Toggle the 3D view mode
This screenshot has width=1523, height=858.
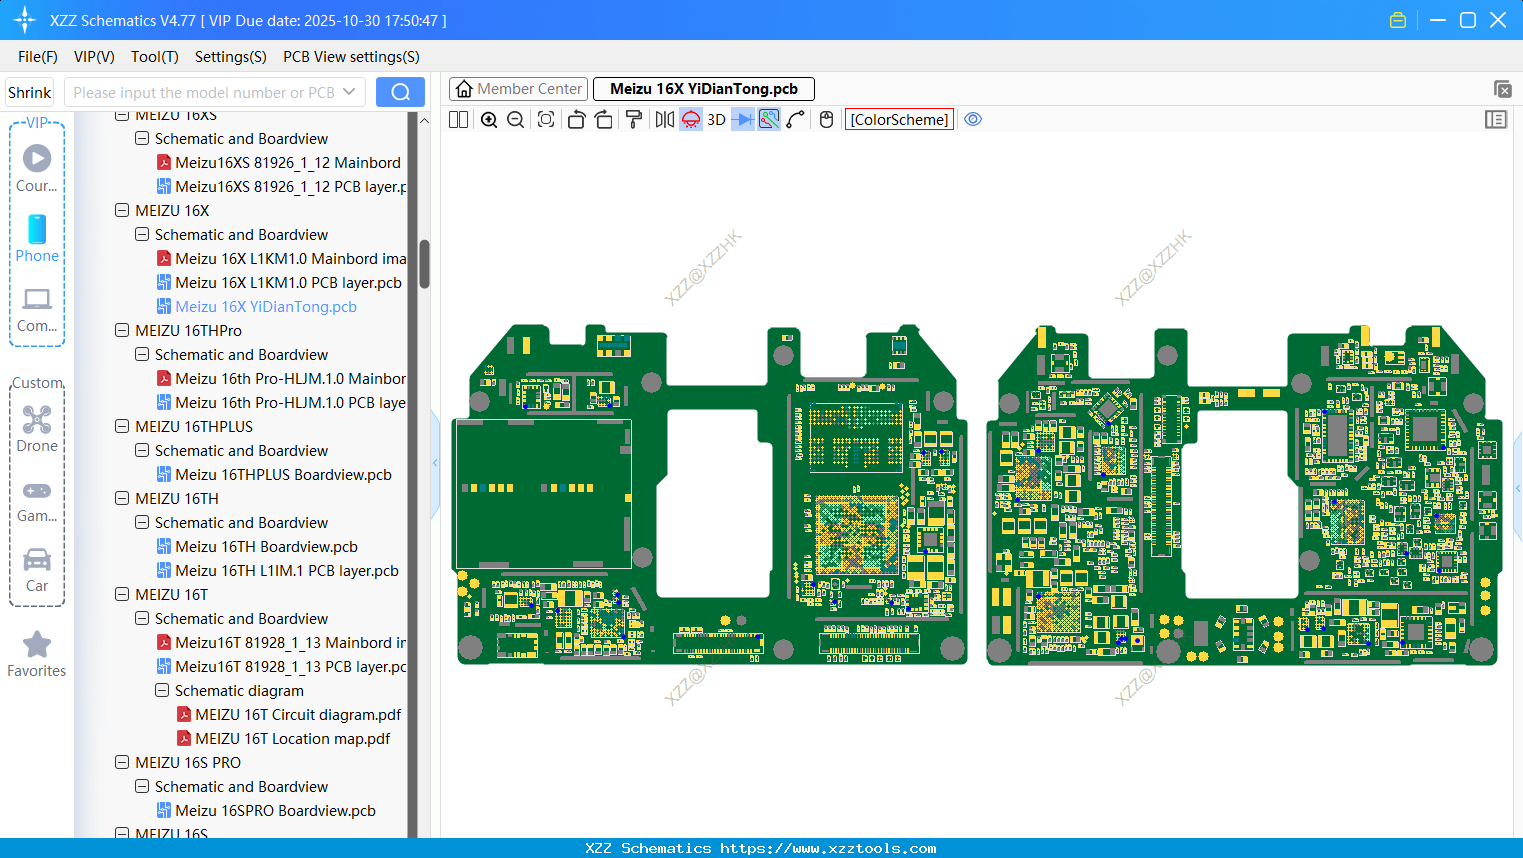tap(716, 120)
